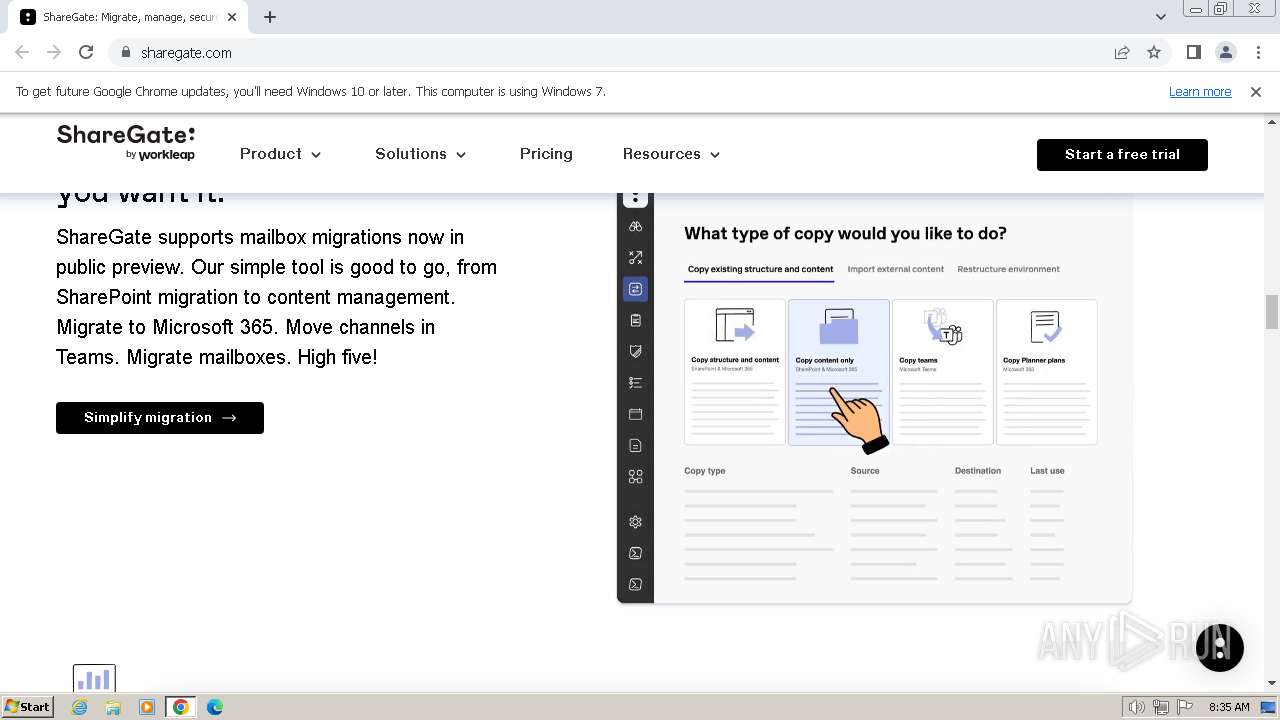The image size is (1280, 720).
Task: Toggle Chrome side panel
Action: tap(1194, 53)
